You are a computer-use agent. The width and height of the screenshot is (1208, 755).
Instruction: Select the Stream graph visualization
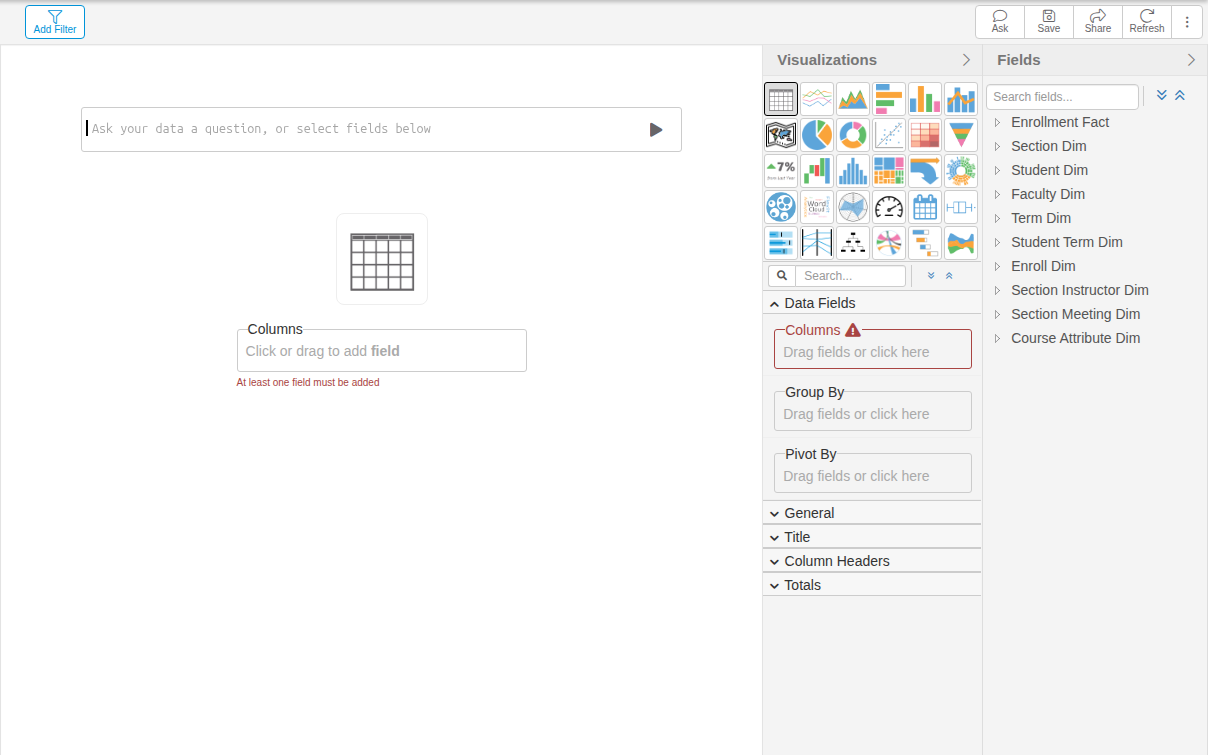(x=961, y=243)
